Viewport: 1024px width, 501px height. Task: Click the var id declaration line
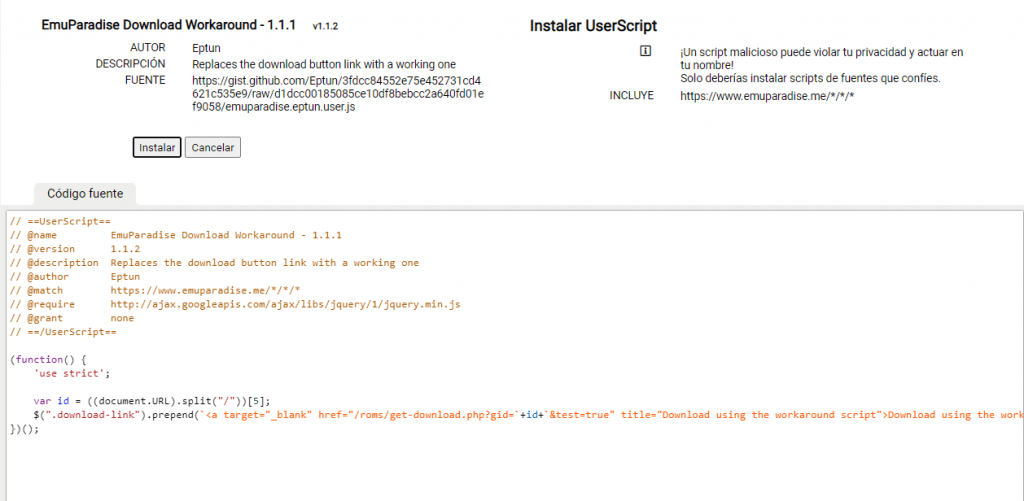(152, 400)
